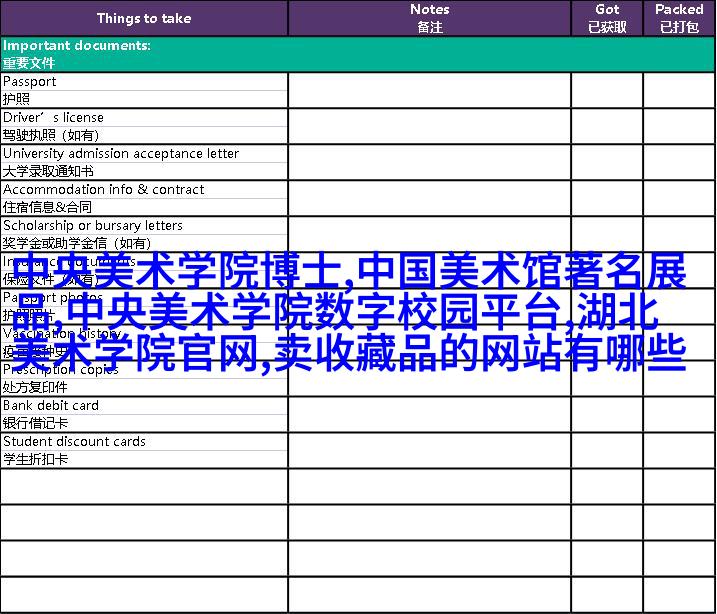Click 'Accommodation info & contract' cell
The image size is (717, 614).
click(x=144, y=189)
